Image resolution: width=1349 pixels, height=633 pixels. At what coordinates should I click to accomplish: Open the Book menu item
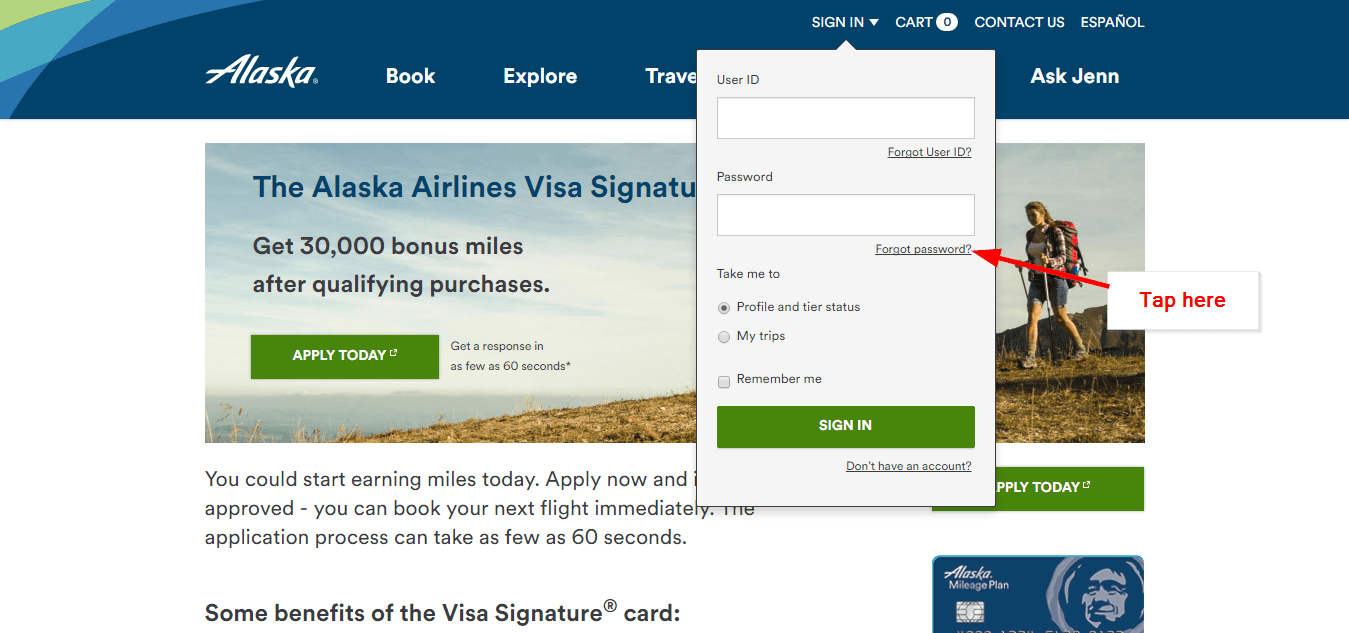tap(410, 75)
